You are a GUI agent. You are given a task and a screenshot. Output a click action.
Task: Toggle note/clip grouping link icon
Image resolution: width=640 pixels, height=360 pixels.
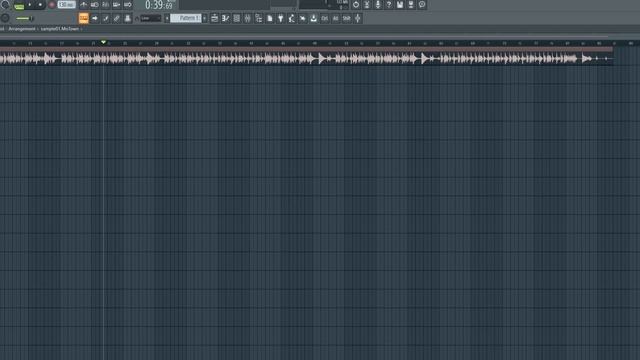(117, 18)
